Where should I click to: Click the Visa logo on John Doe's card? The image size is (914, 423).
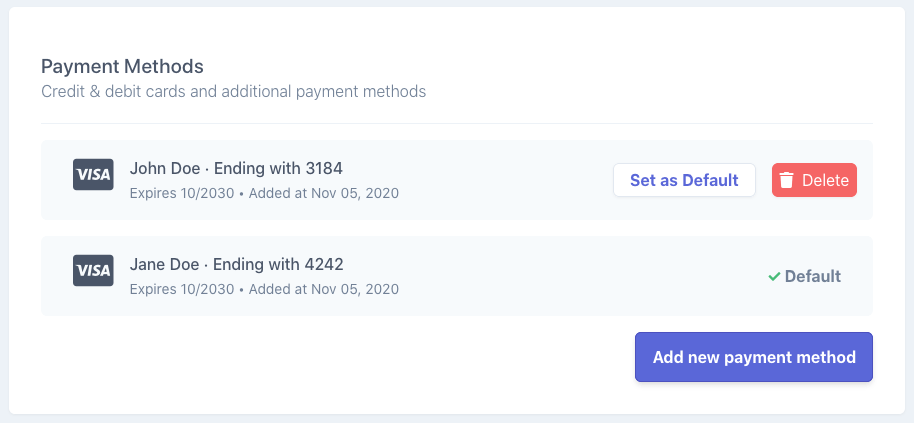tap(93, 176)
